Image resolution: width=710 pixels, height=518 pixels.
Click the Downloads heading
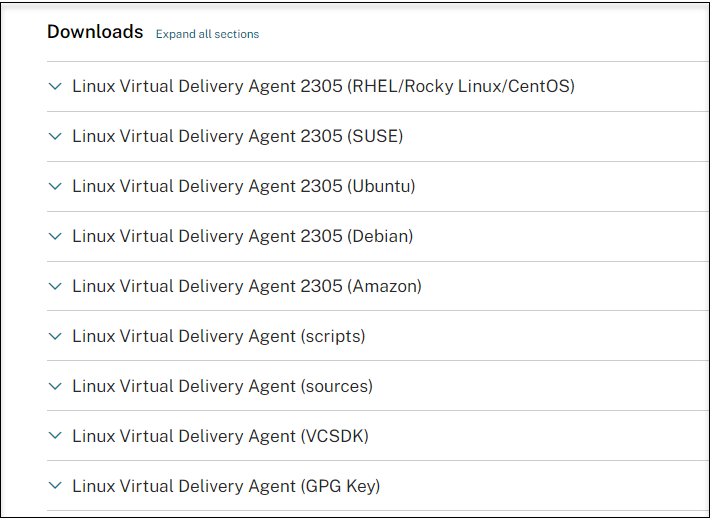pyautogui.click(x=95, y=32)
